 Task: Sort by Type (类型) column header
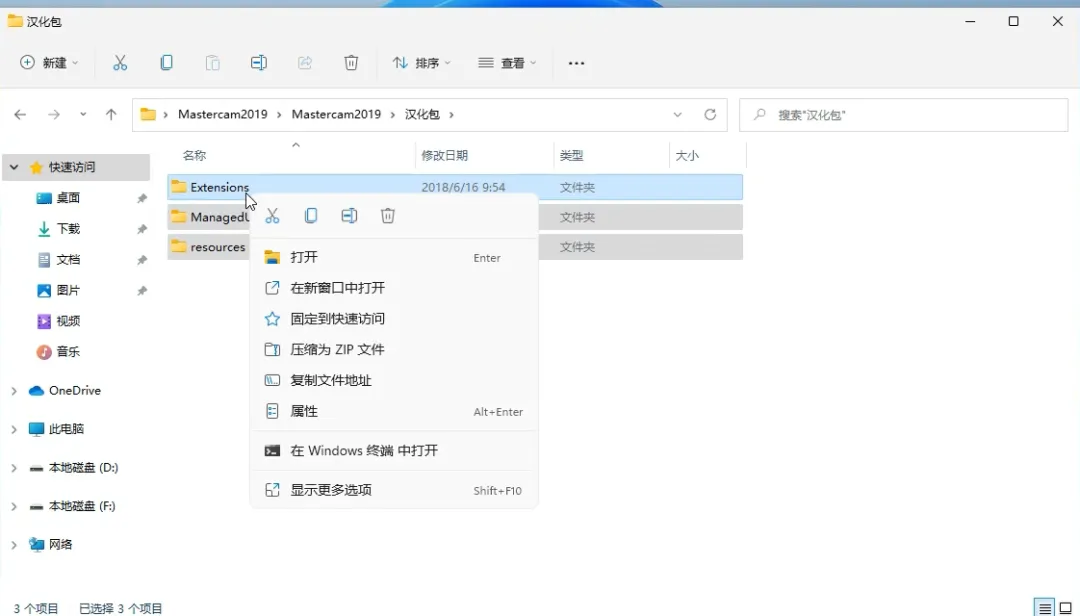click(572, 156)
